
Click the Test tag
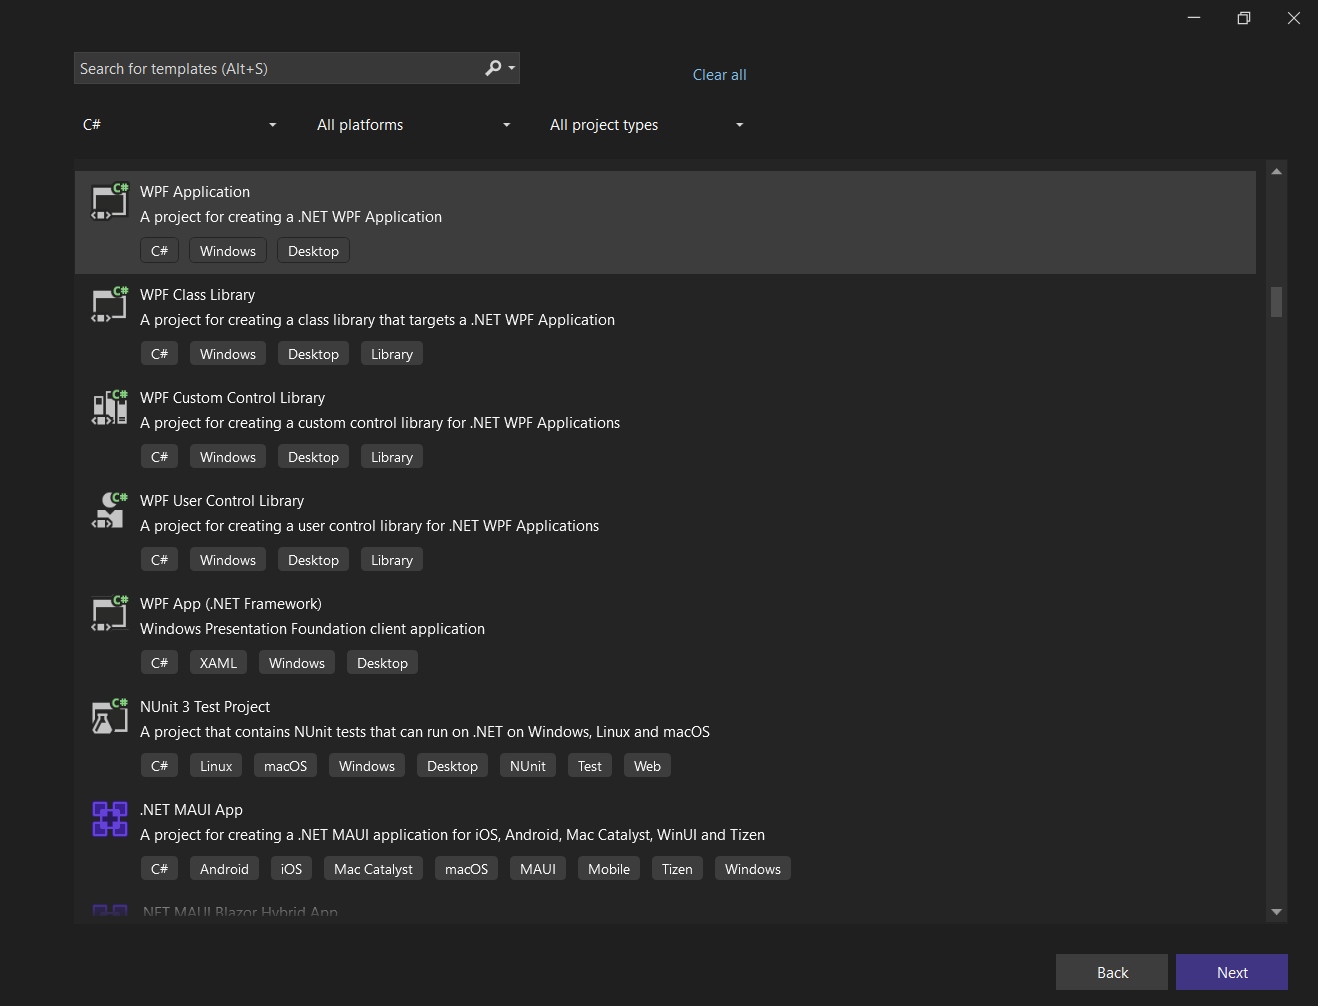(x=590, y=766)
